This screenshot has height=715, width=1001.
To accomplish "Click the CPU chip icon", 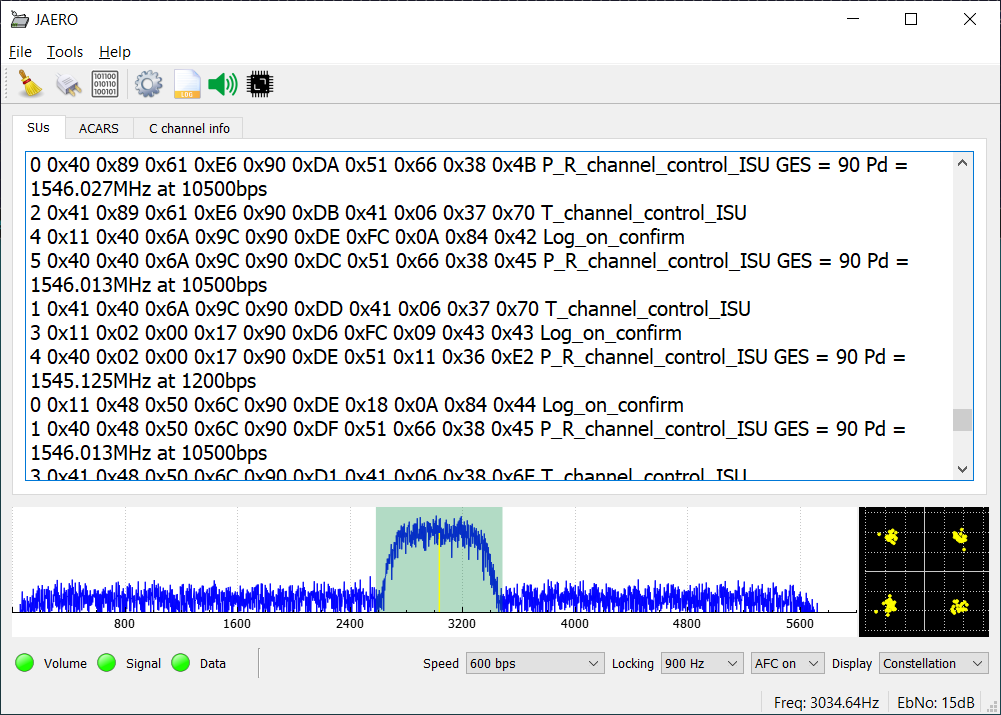I will [x=260, y=84].
